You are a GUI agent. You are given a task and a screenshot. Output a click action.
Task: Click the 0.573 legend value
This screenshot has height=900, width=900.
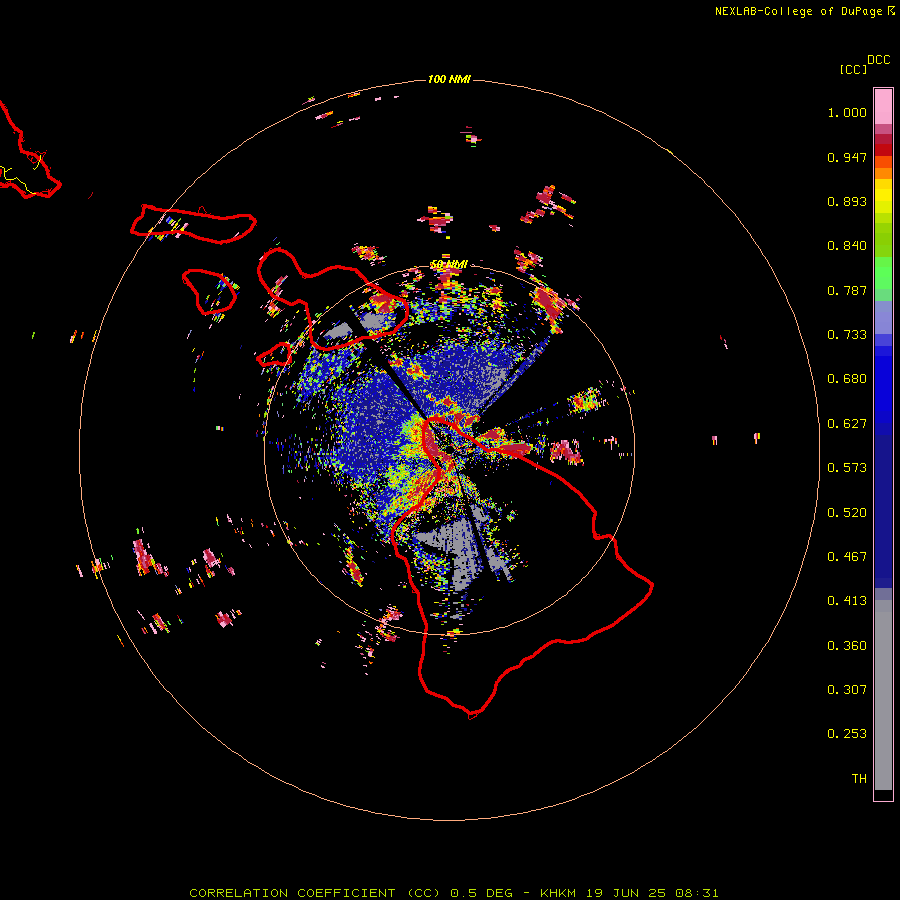(x=847, y=468)
